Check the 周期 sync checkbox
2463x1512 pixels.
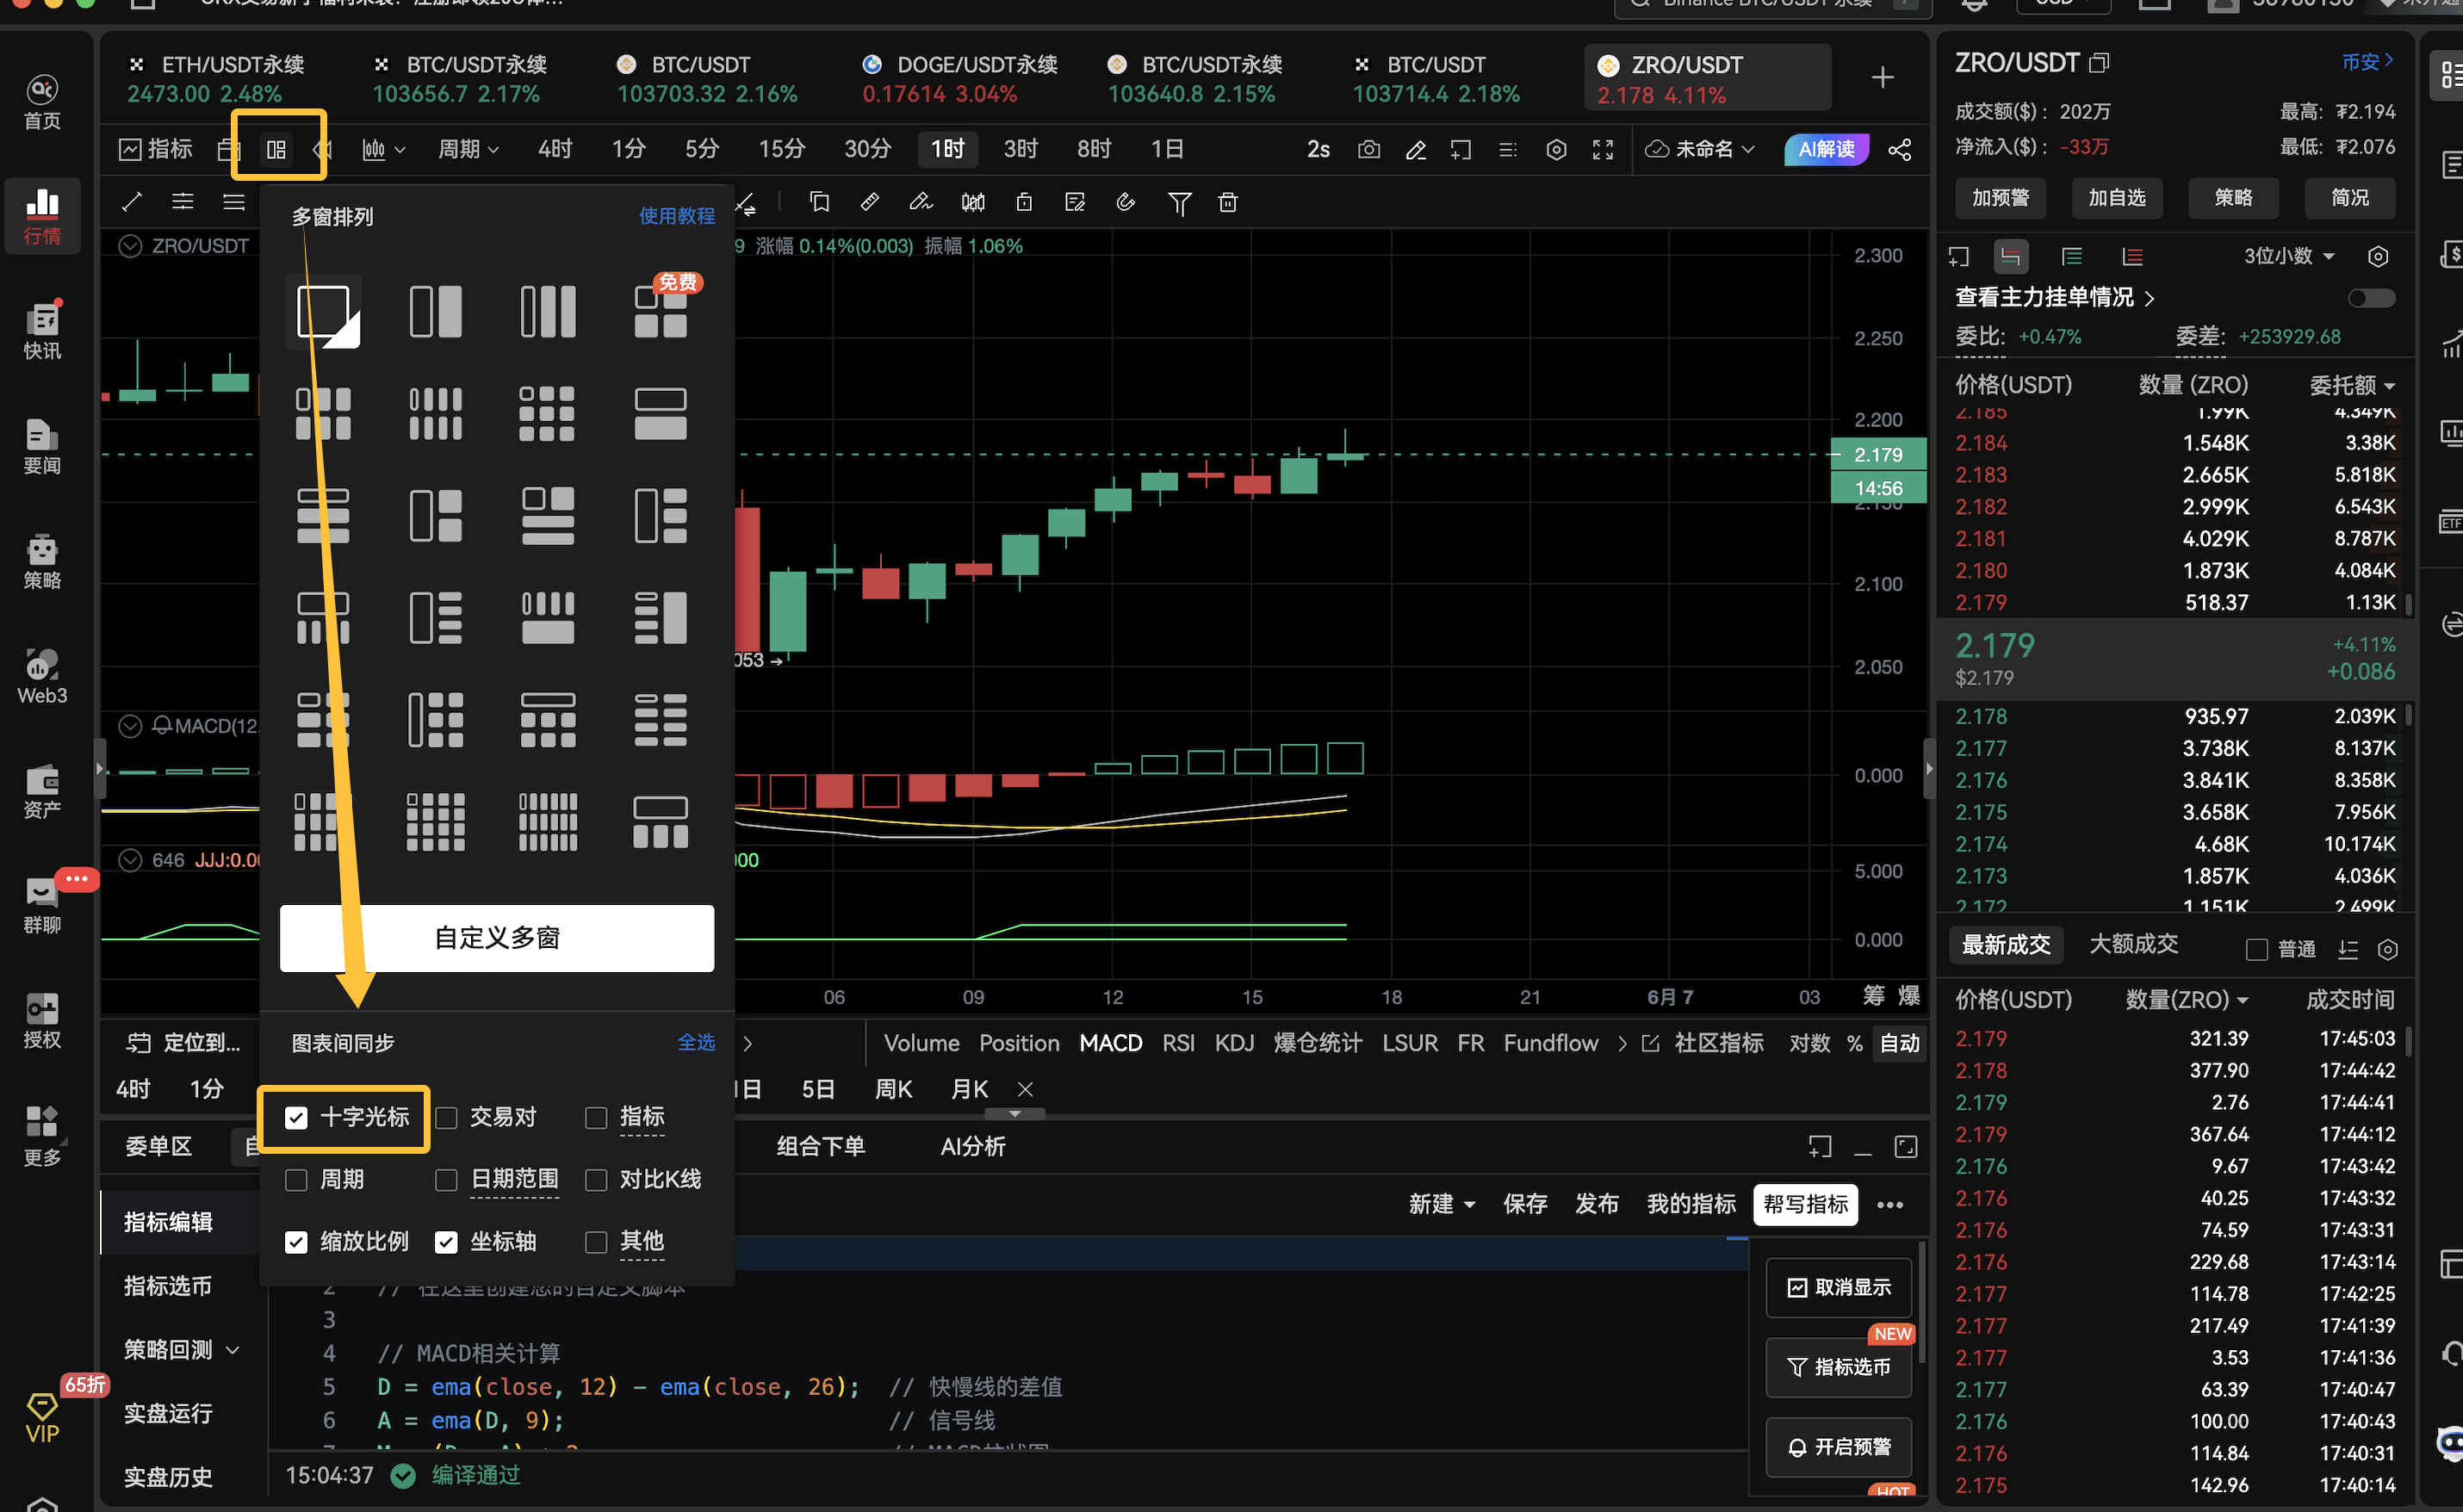296,1180
